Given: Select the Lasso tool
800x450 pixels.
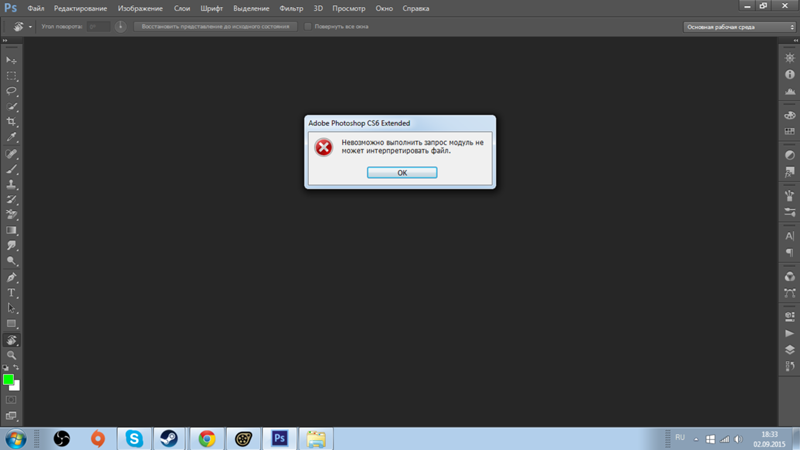Looking at the screenshot, I should 11,91.
